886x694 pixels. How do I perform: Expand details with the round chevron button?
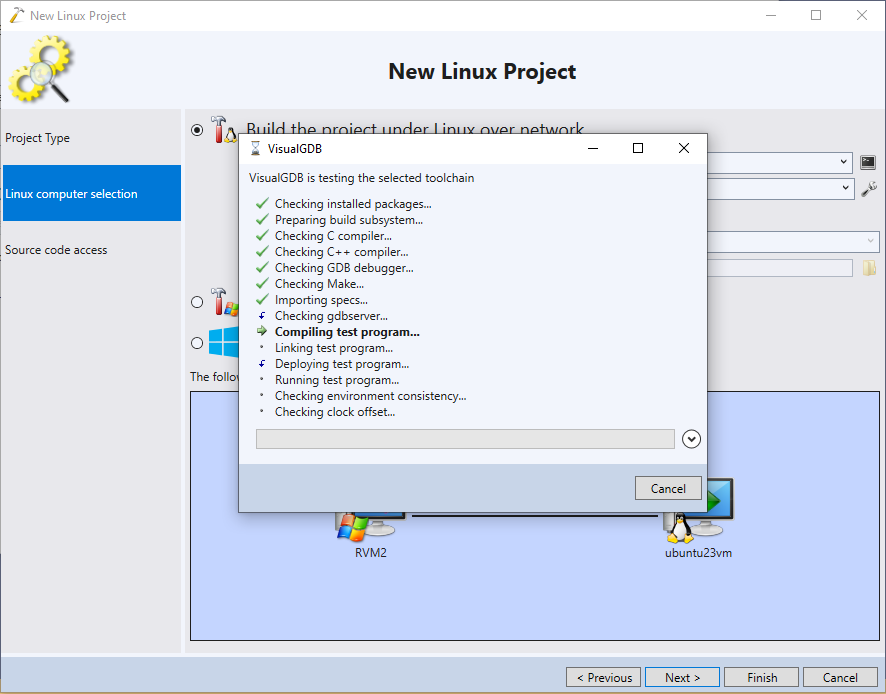(691, 439)
